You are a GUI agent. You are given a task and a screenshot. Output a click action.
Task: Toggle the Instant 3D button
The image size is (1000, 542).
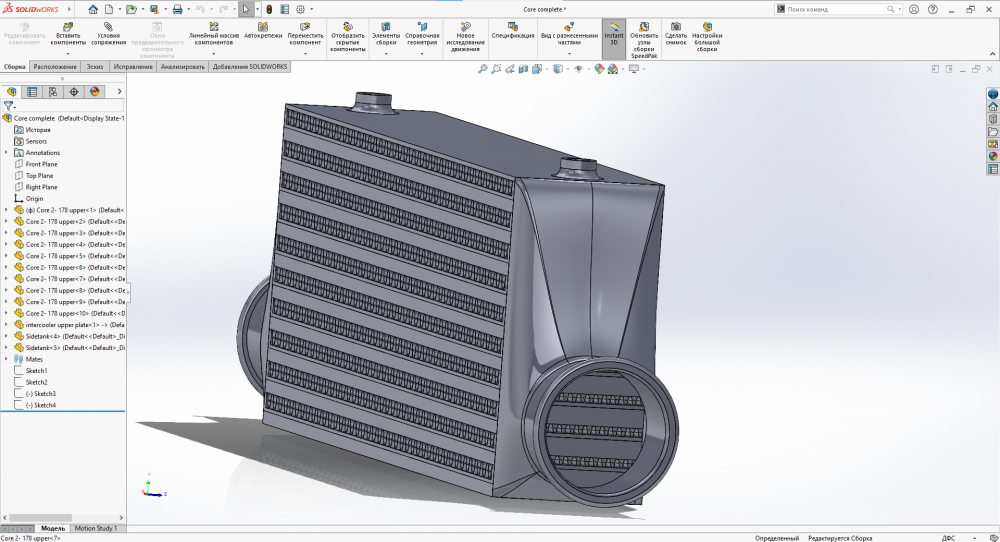coord(613,32)
